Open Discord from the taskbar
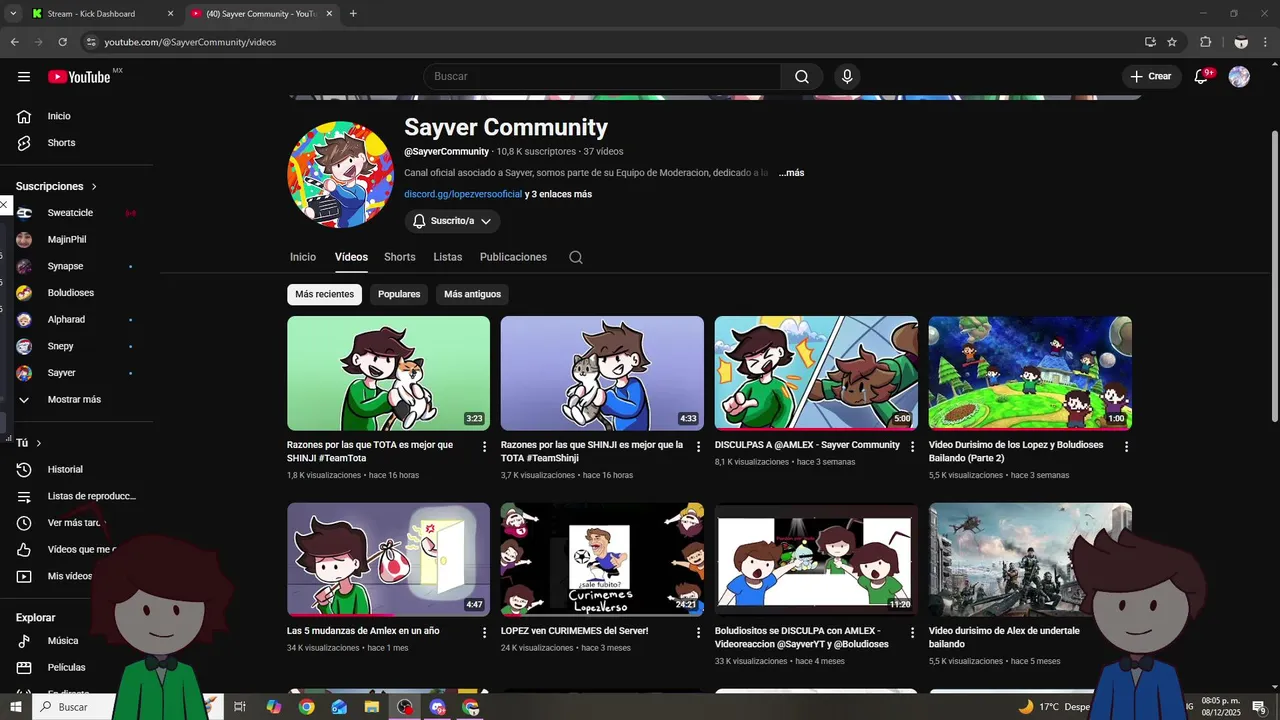The image size is (1280, 720). (438, 707)
